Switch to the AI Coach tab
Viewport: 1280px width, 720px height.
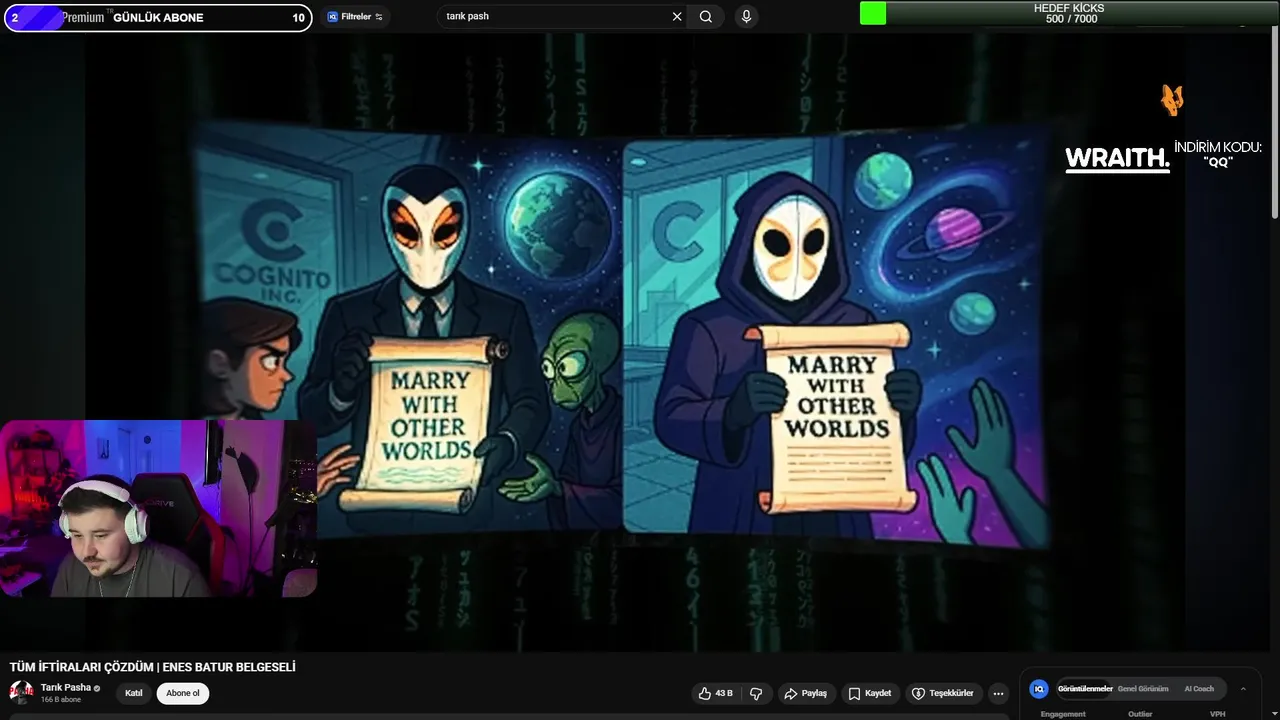click(x=1199, y=689)
